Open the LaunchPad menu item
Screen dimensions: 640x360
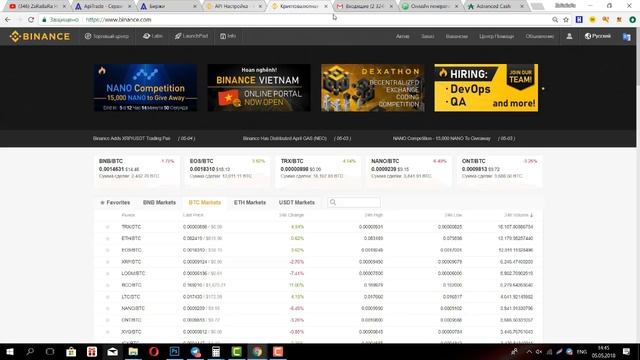coord(191,36)
